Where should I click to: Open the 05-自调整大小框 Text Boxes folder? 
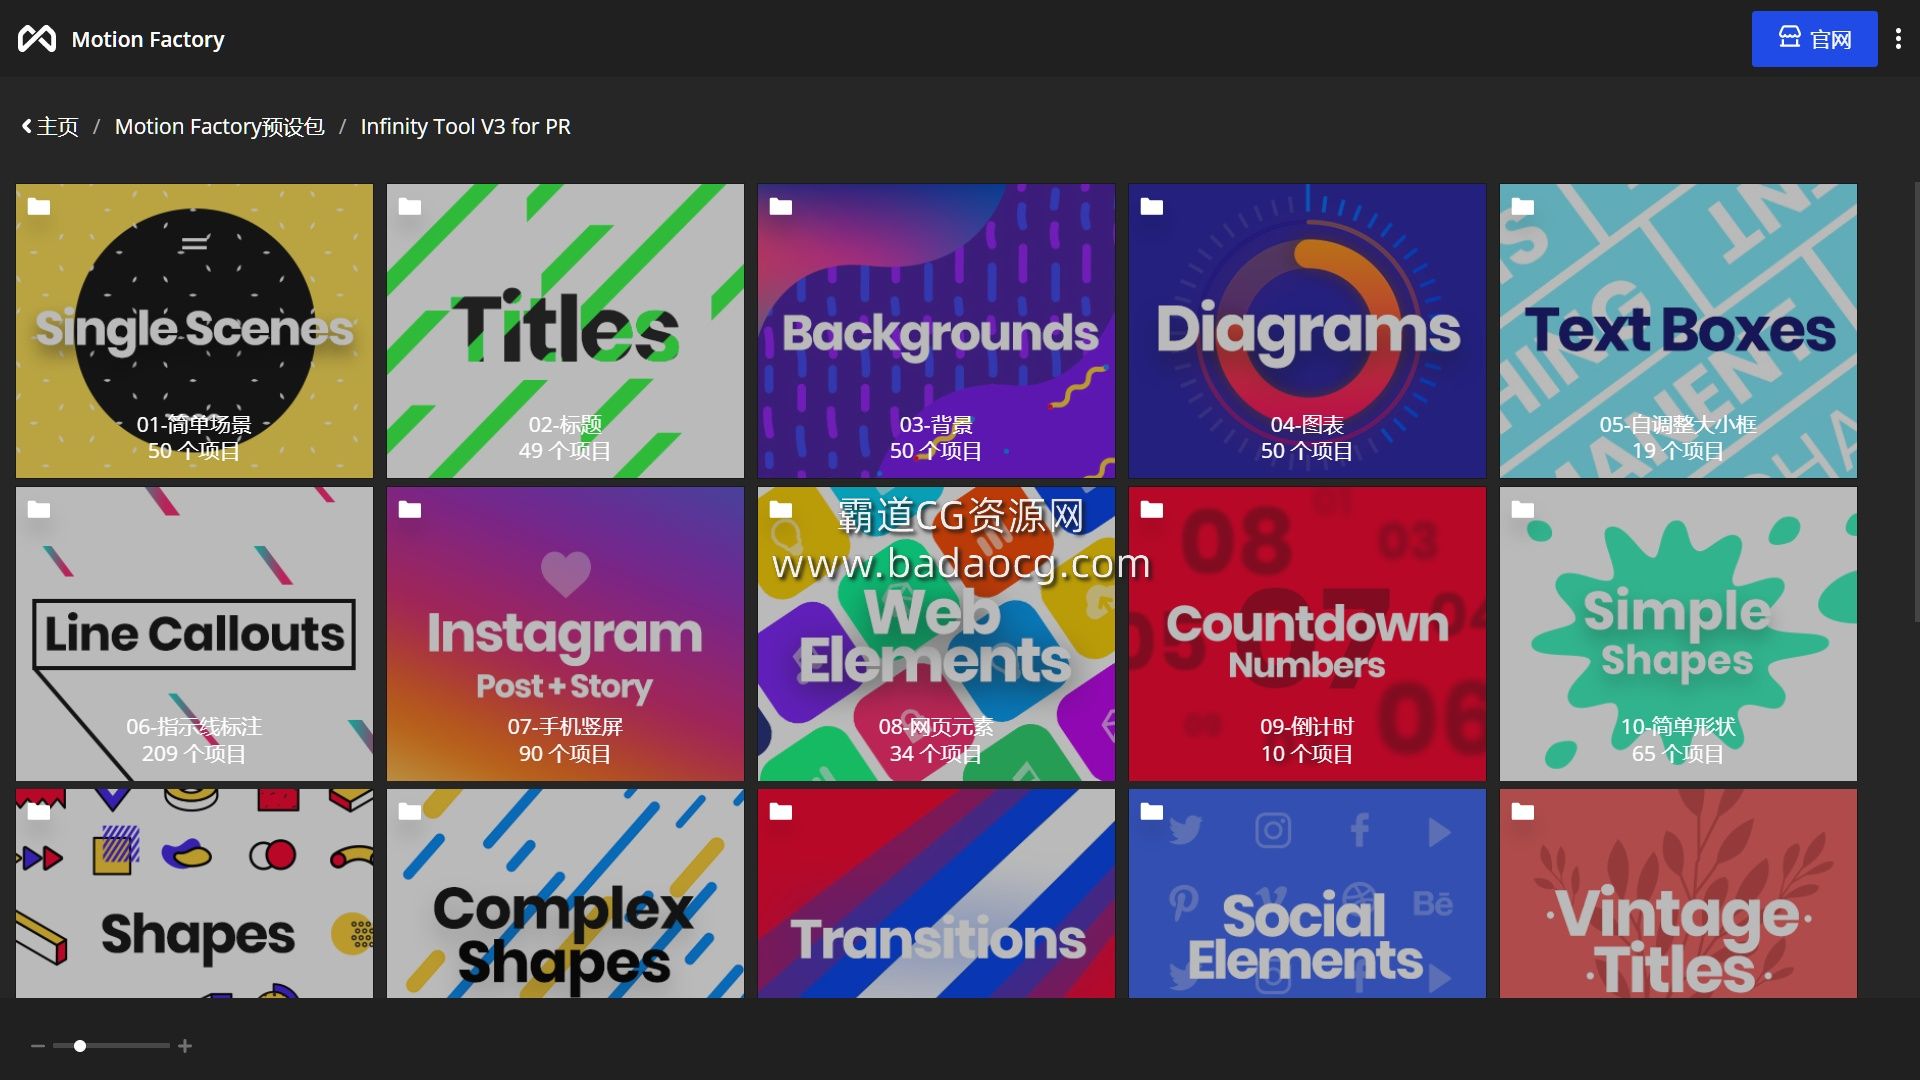pos(1678,331)
